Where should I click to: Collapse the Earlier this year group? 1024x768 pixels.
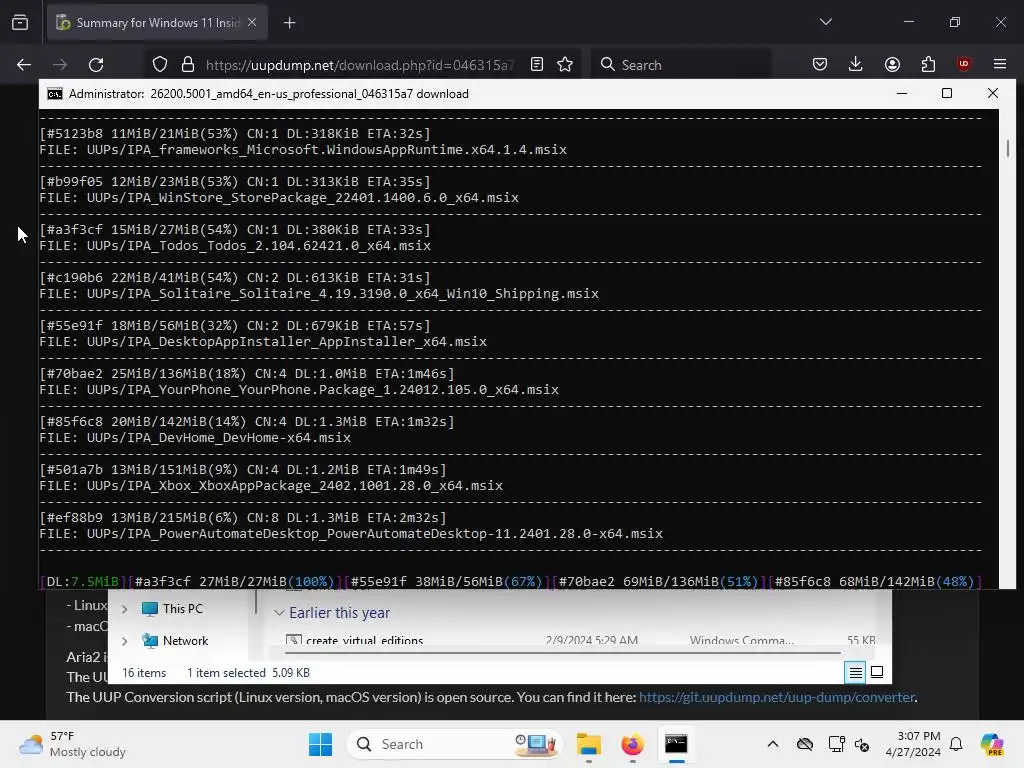click(x=279, y=613)
